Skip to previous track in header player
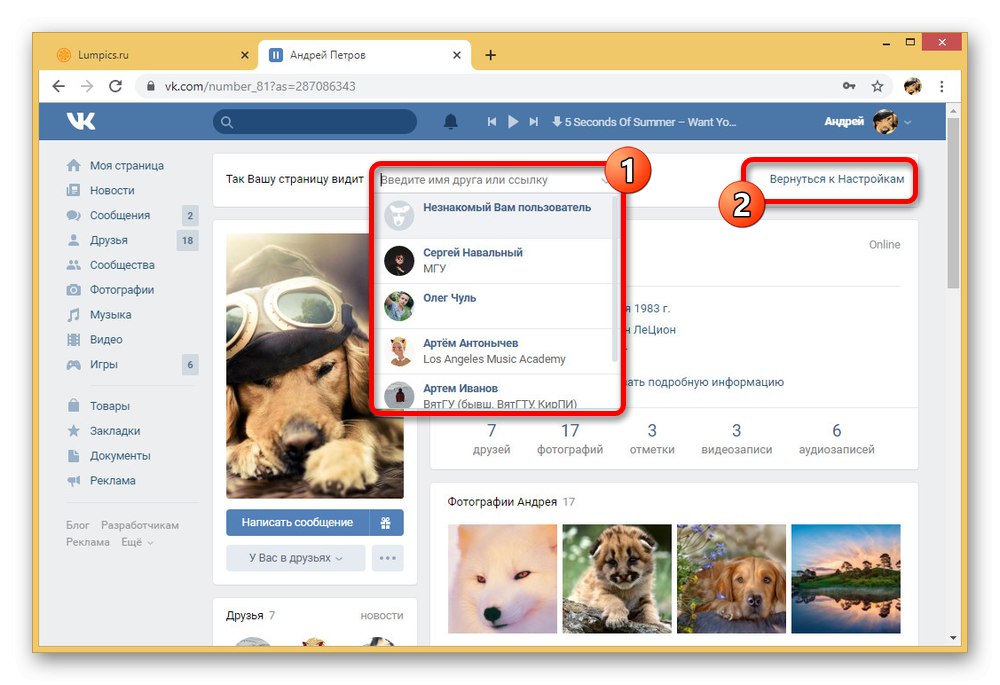Image resolution: width=1000 pixels, height=685 pixels. click(492, 121)
